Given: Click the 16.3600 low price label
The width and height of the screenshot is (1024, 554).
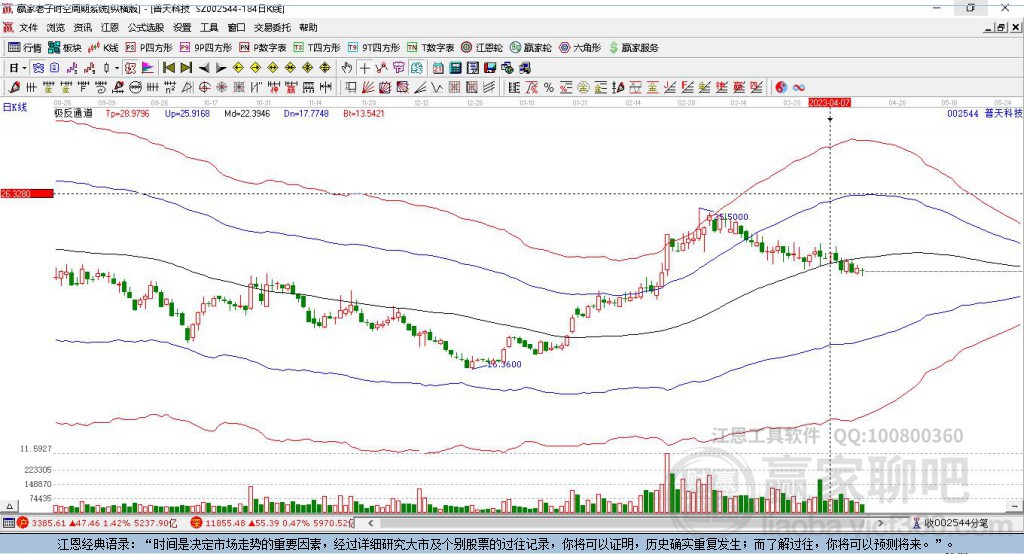Looking at the screenshot, I should 504,365.
